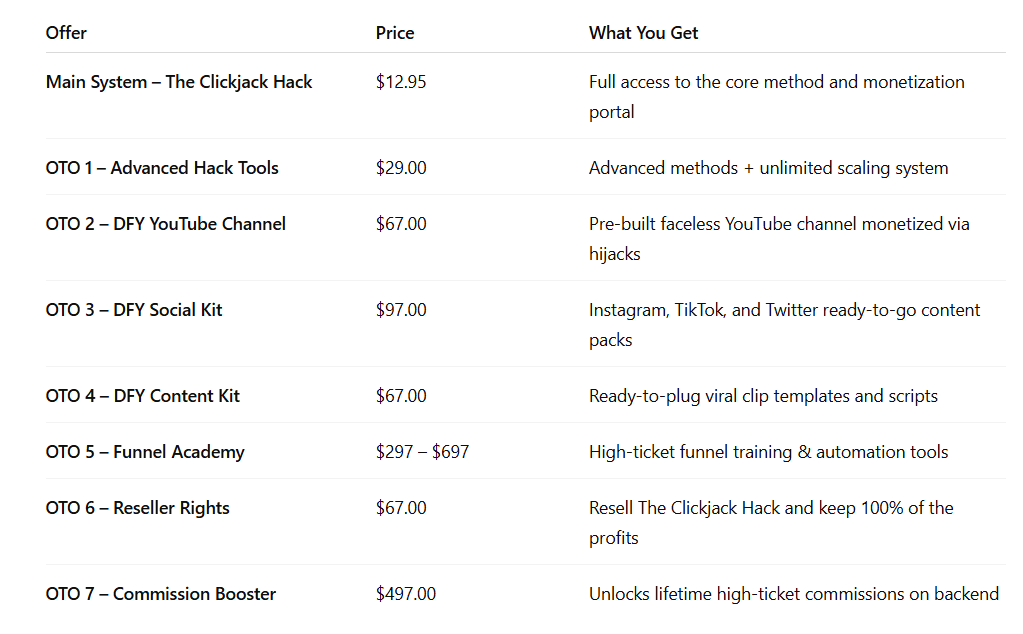
Task: Select OTO 3 – DFY Social Kit
Action: [x=134, y=310]
